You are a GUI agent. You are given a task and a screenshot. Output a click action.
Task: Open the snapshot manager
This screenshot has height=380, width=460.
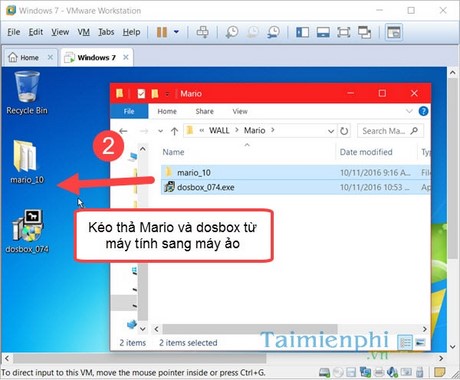(274, 32)
